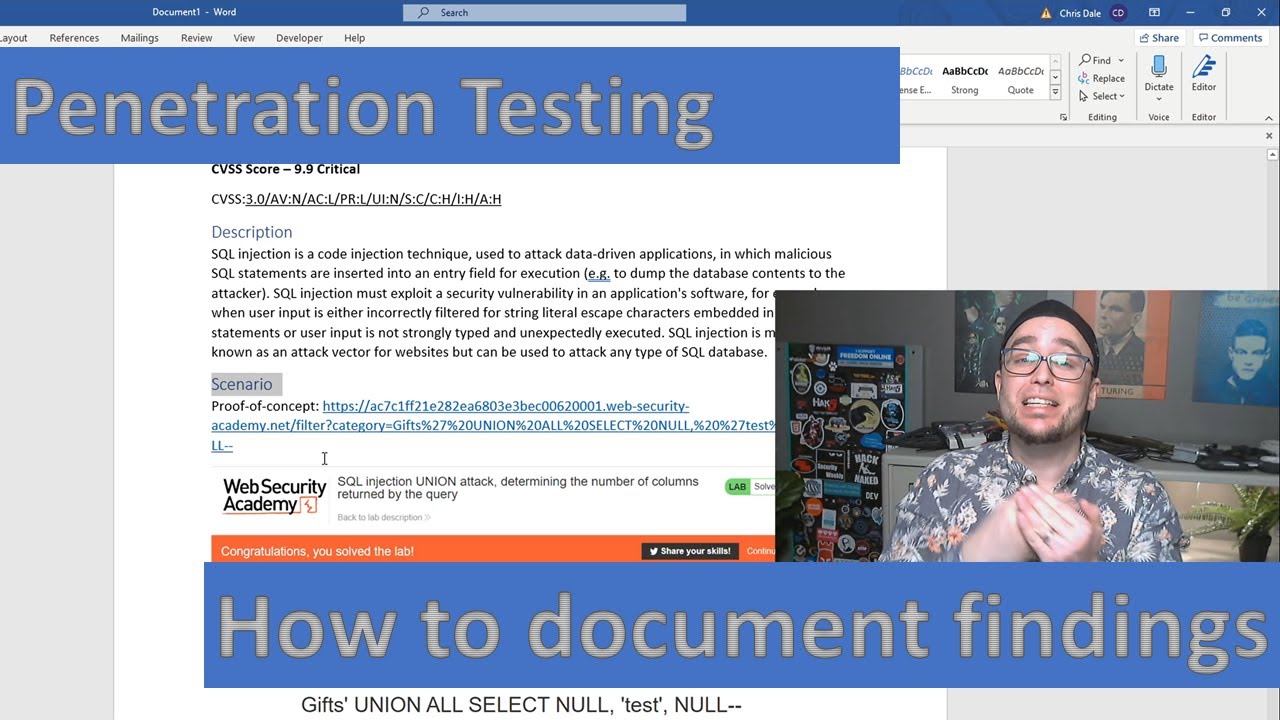The height and width of the screenshot is (720, 1280).
Task: Click the Scenario heading
Action: (241, 384)
